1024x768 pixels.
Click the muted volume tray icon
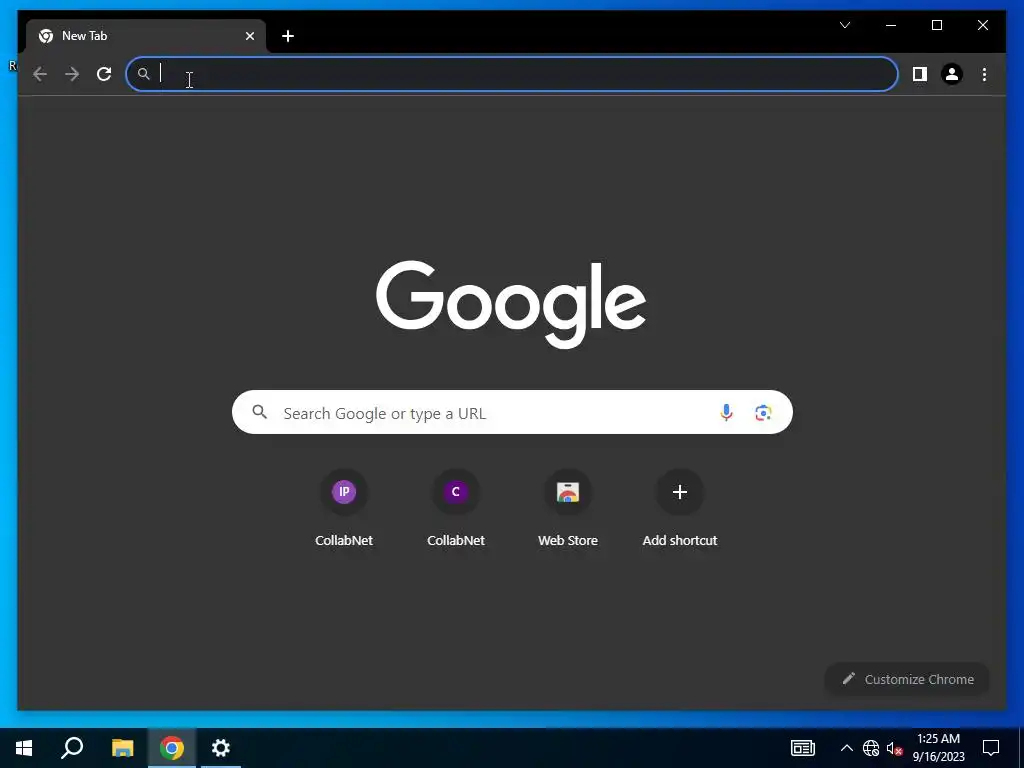(894, 748)
